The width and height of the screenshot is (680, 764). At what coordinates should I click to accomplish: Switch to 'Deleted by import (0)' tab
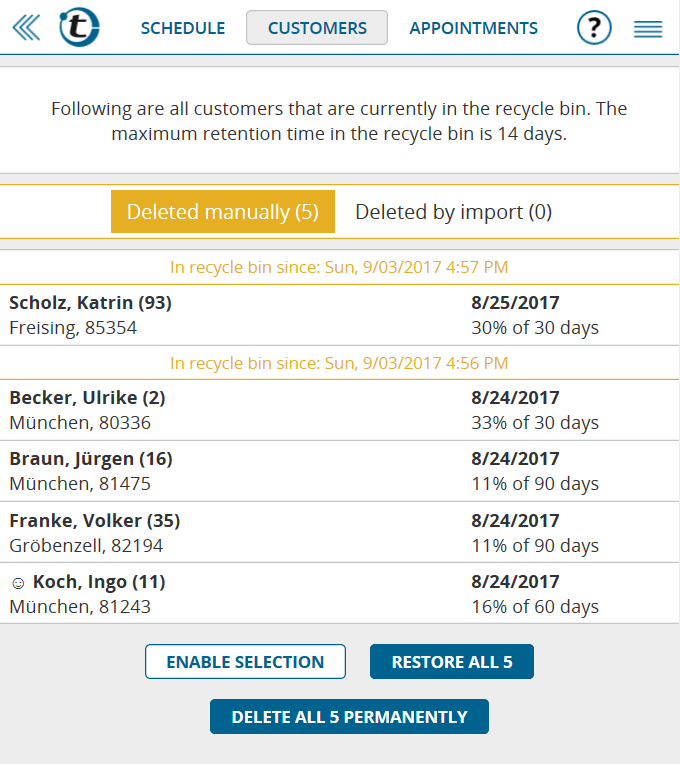click(453, 211)
